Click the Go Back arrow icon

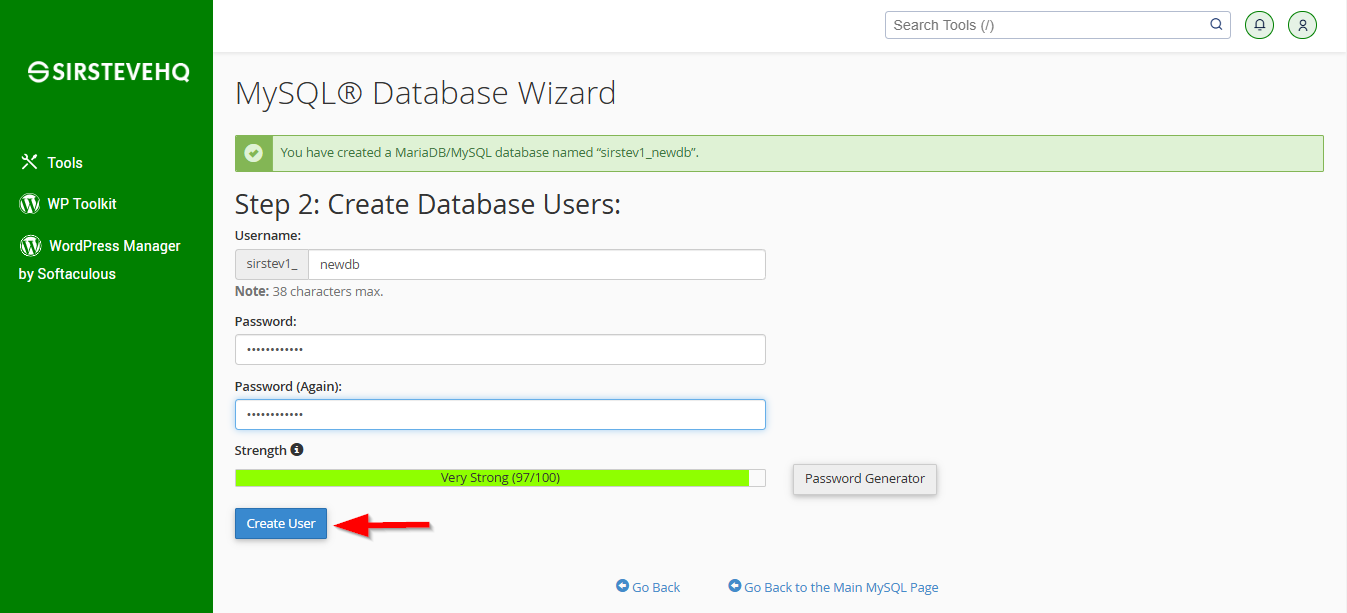[x=622, y=586]
